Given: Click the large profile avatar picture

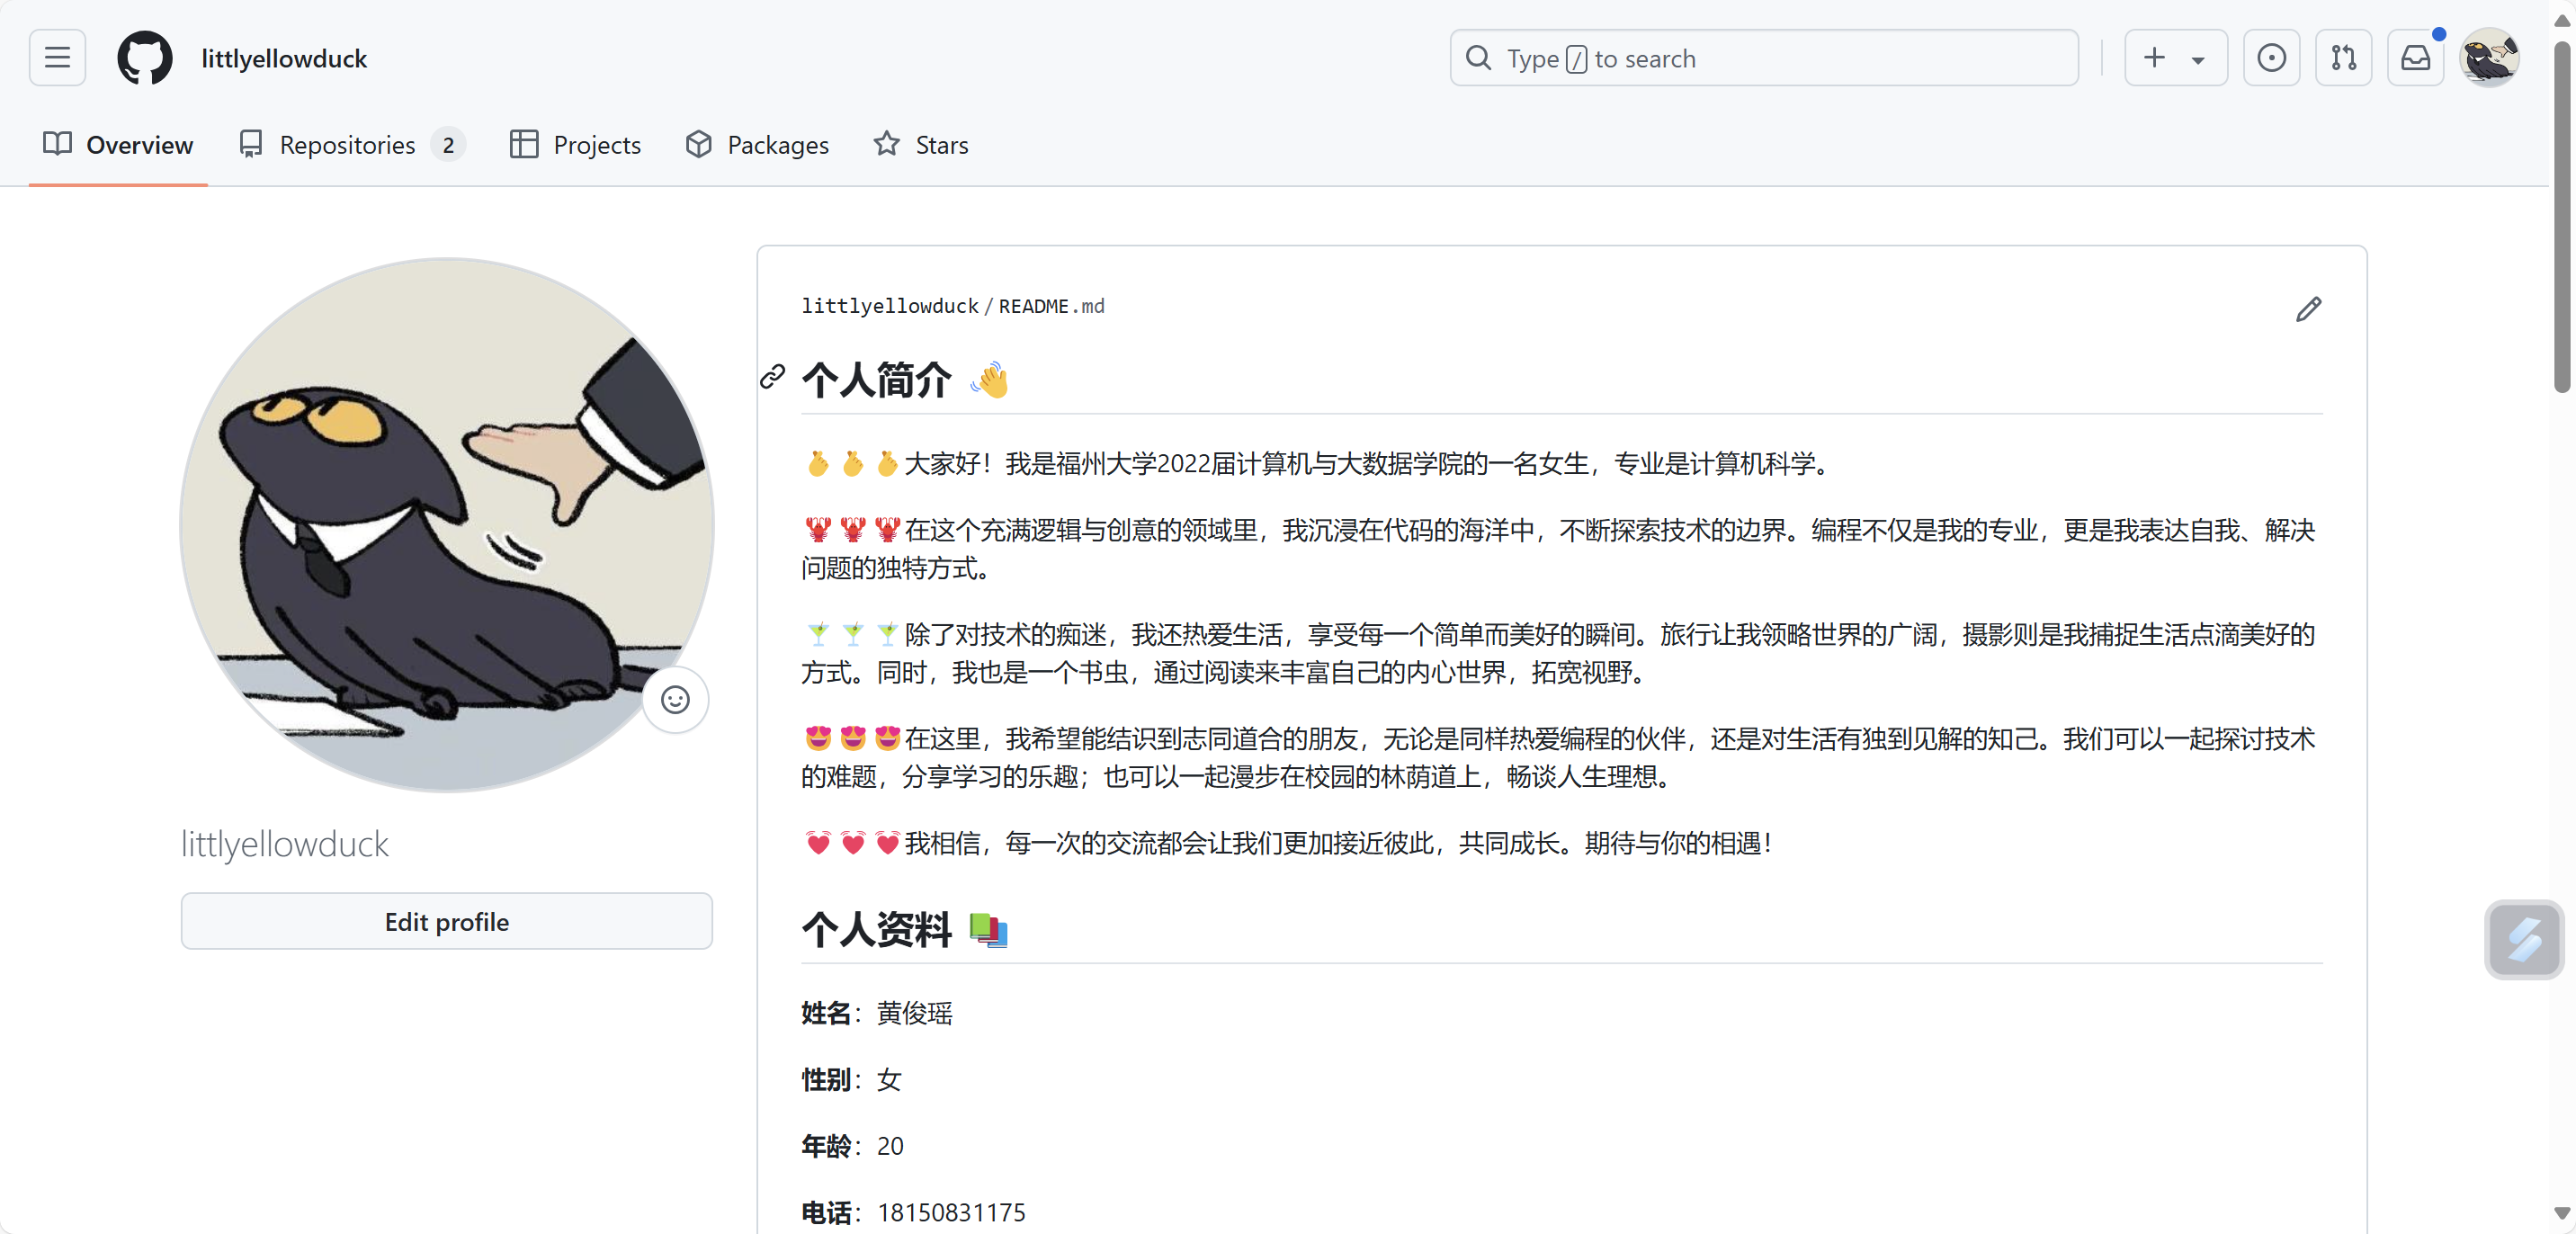Looking at the screenshot, I should 446,525.
